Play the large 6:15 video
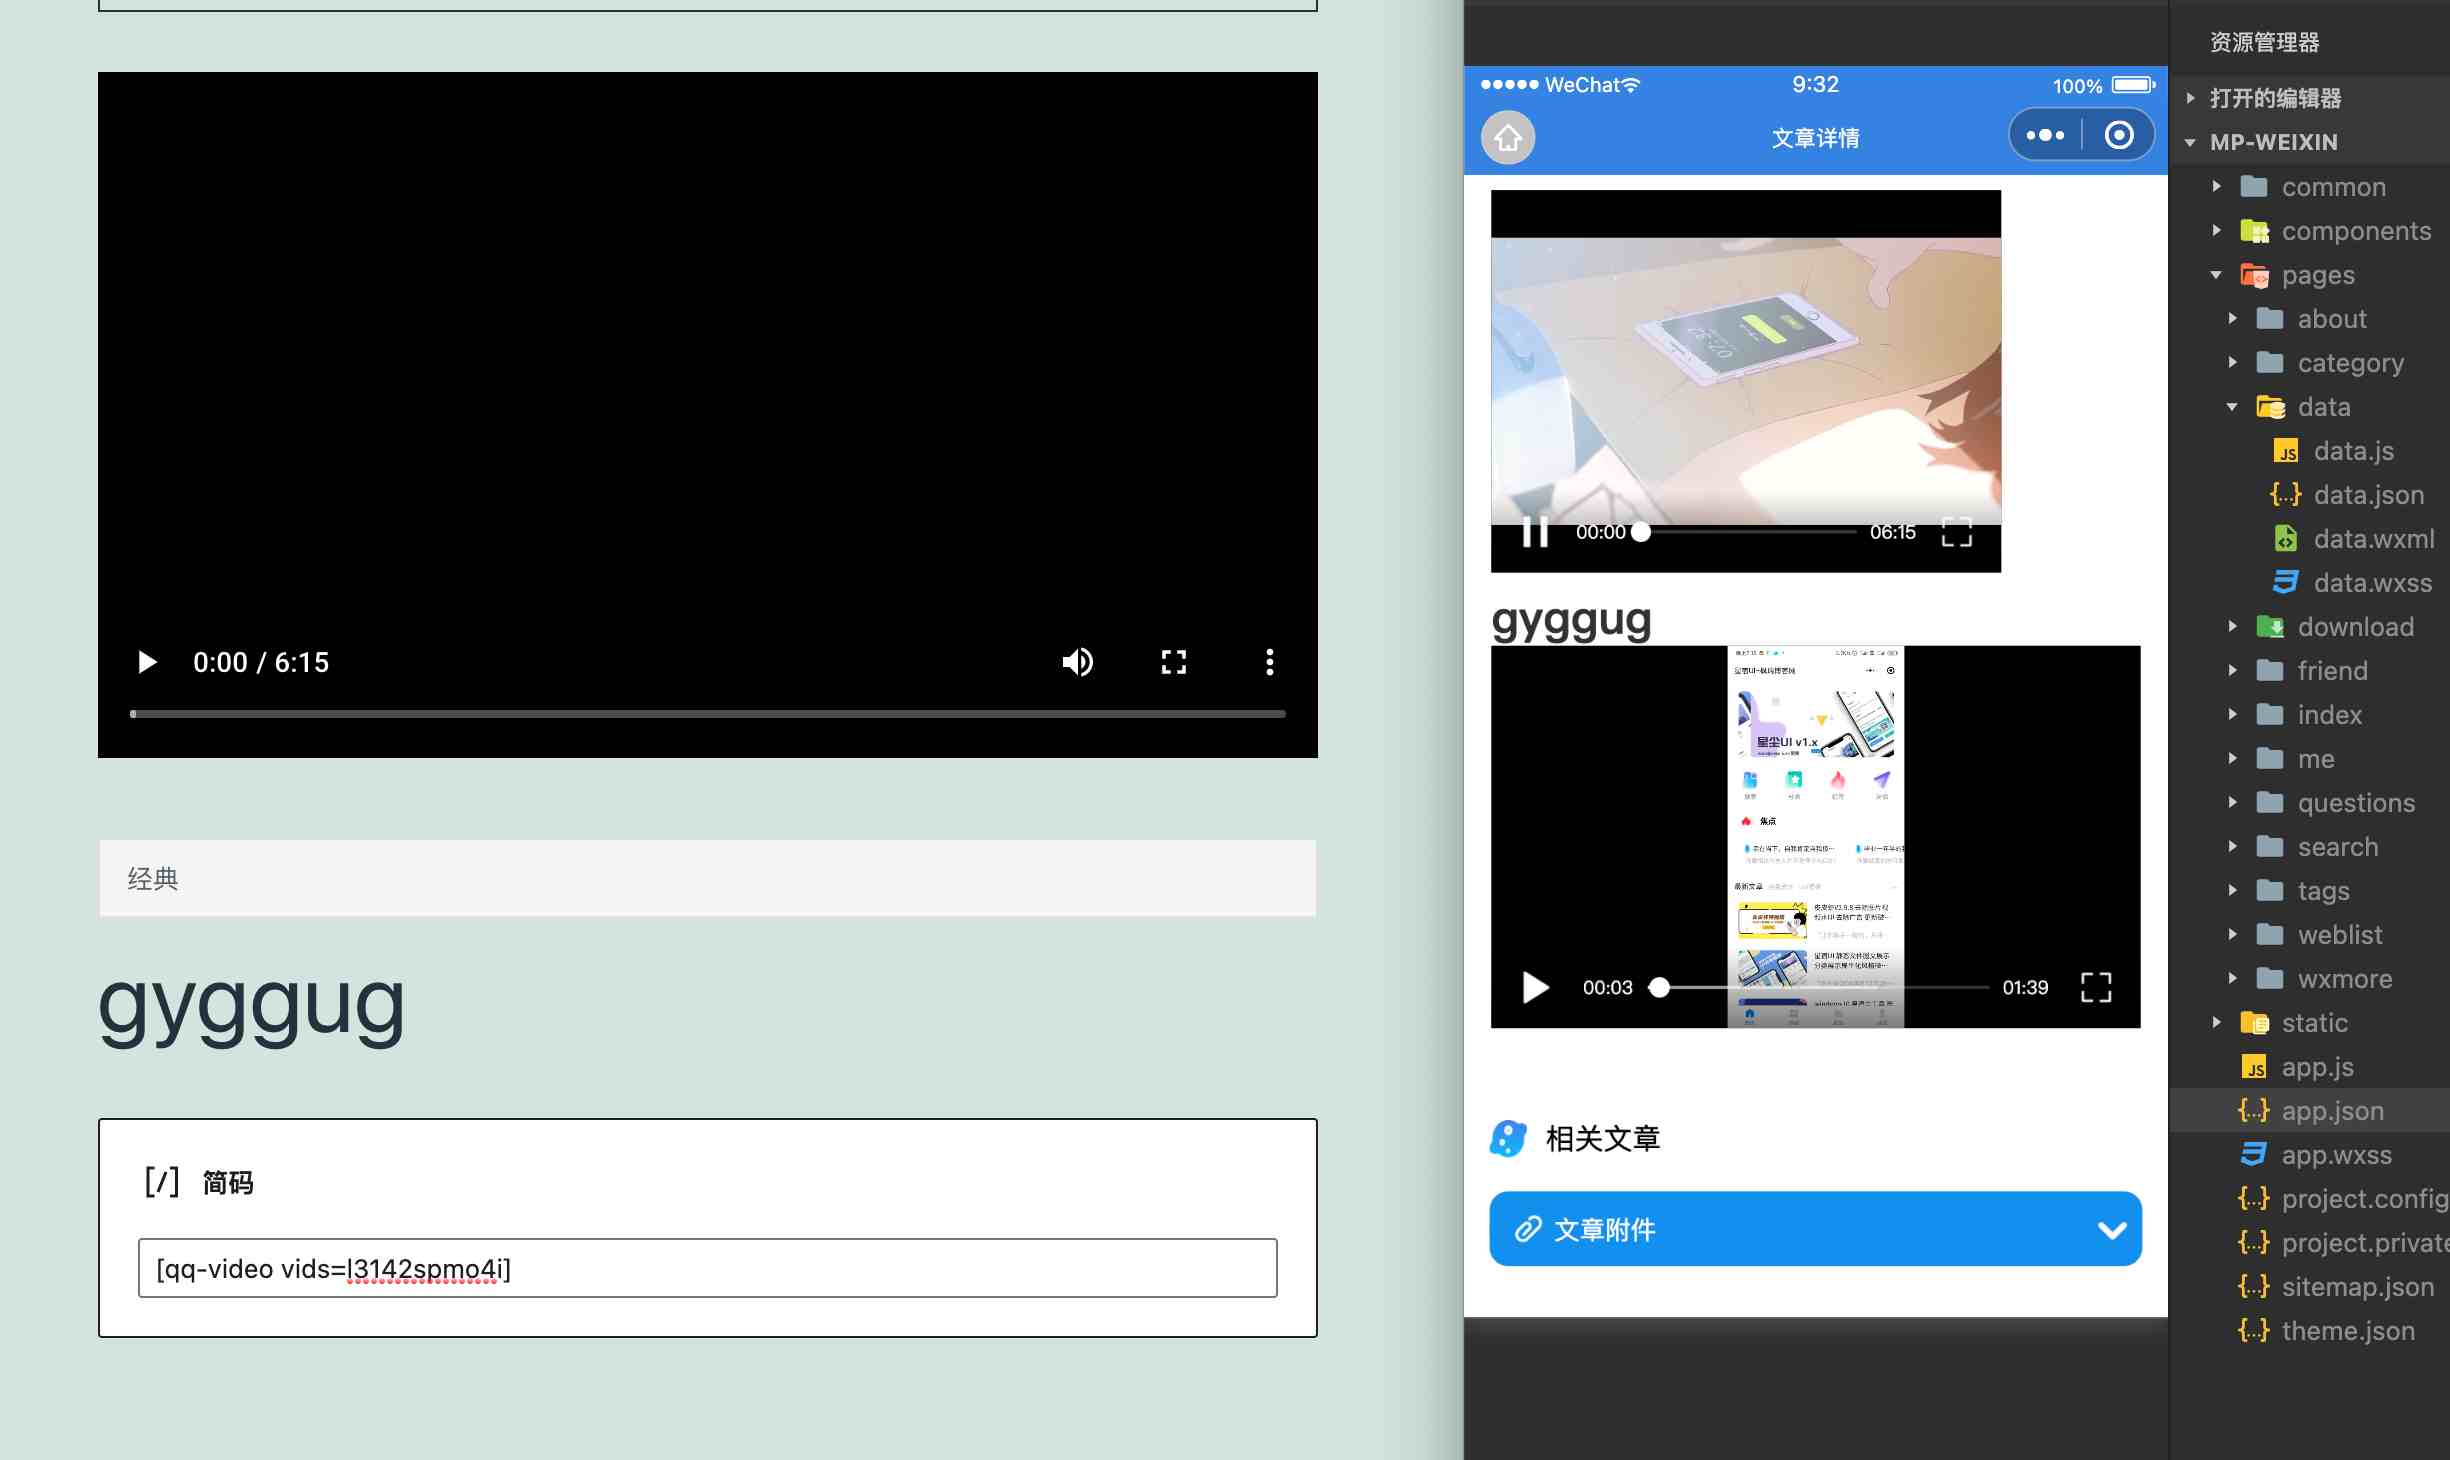The image size is (2450, 1460). (x=147, y=662)
